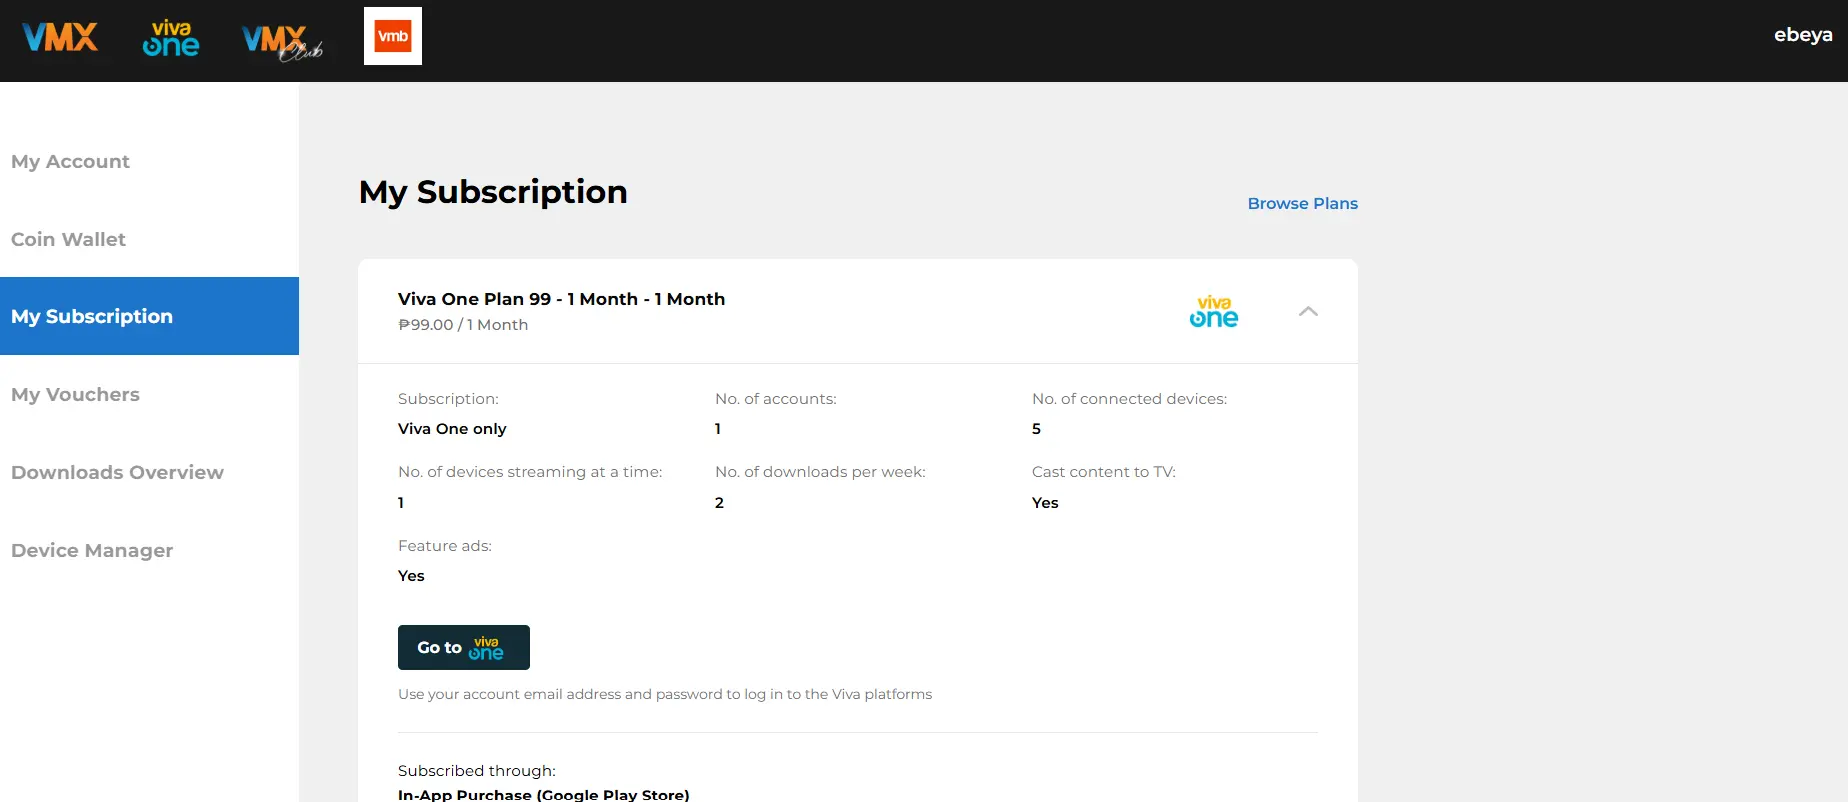Open the VMX Club logo in header
The height and width of the screenshot is (802, 1848).
click(282, 43)
